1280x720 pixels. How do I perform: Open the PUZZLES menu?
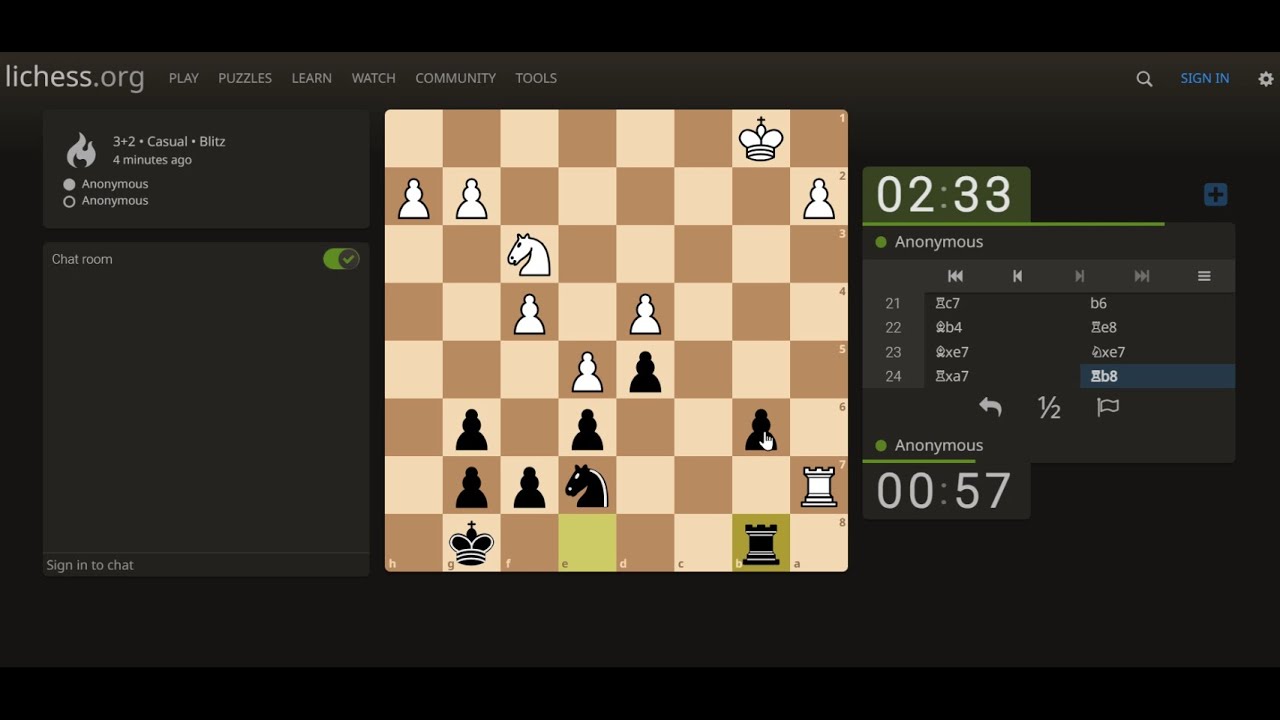tap(245, 78)
